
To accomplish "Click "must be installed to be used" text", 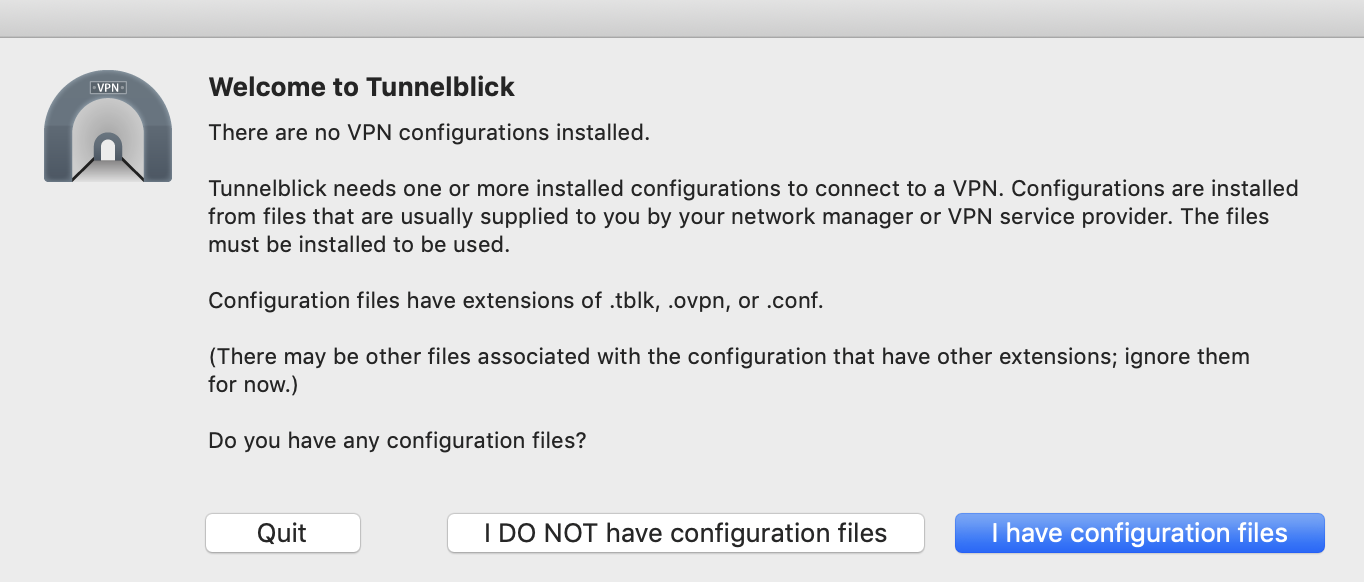I will coord(359,244).
